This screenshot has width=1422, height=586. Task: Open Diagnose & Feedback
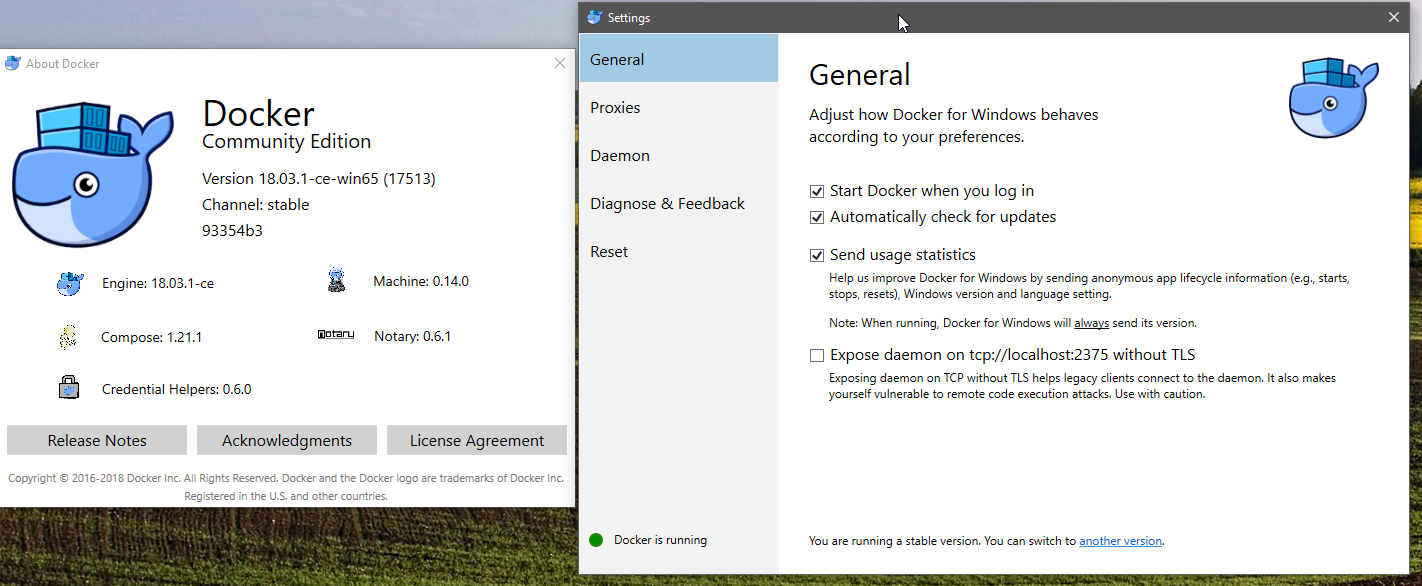tap(667, 203)
